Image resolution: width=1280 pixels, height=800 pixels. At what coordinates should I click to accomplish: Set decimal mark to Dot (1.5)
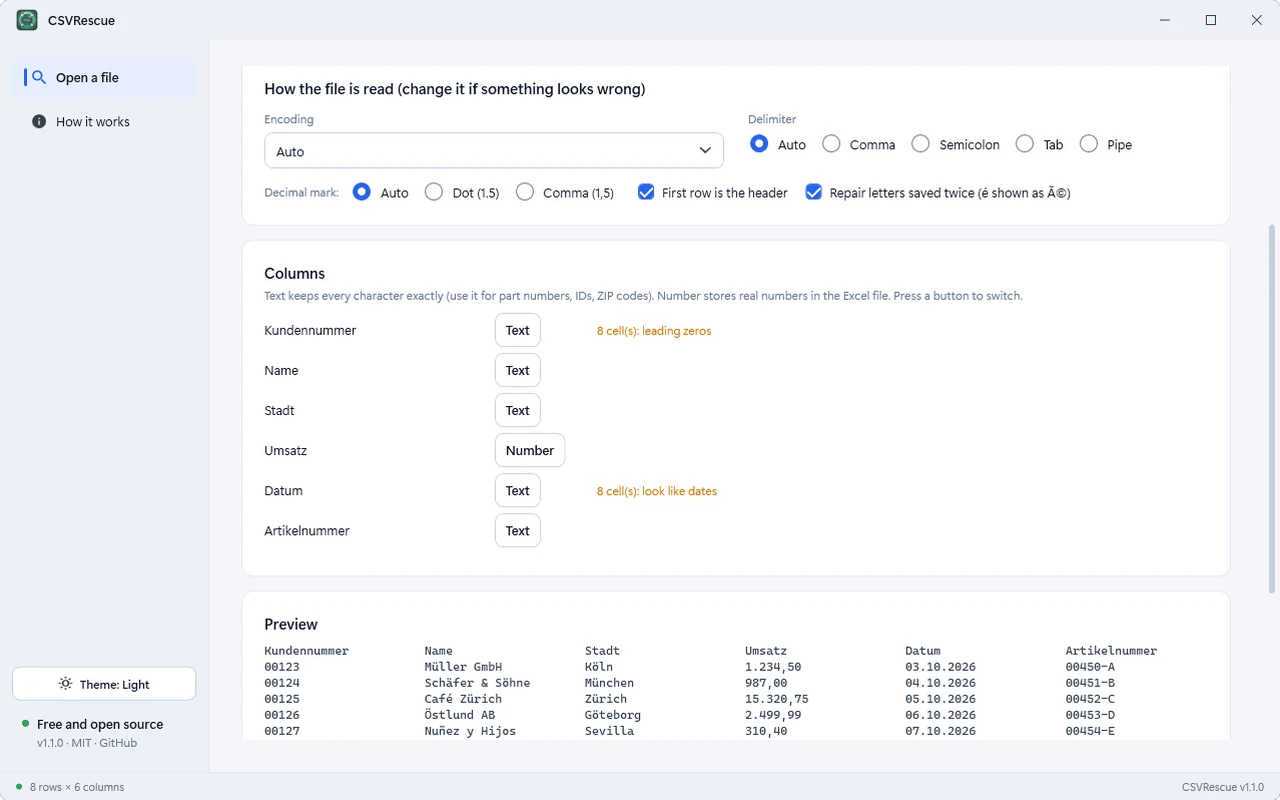(434, 192)
